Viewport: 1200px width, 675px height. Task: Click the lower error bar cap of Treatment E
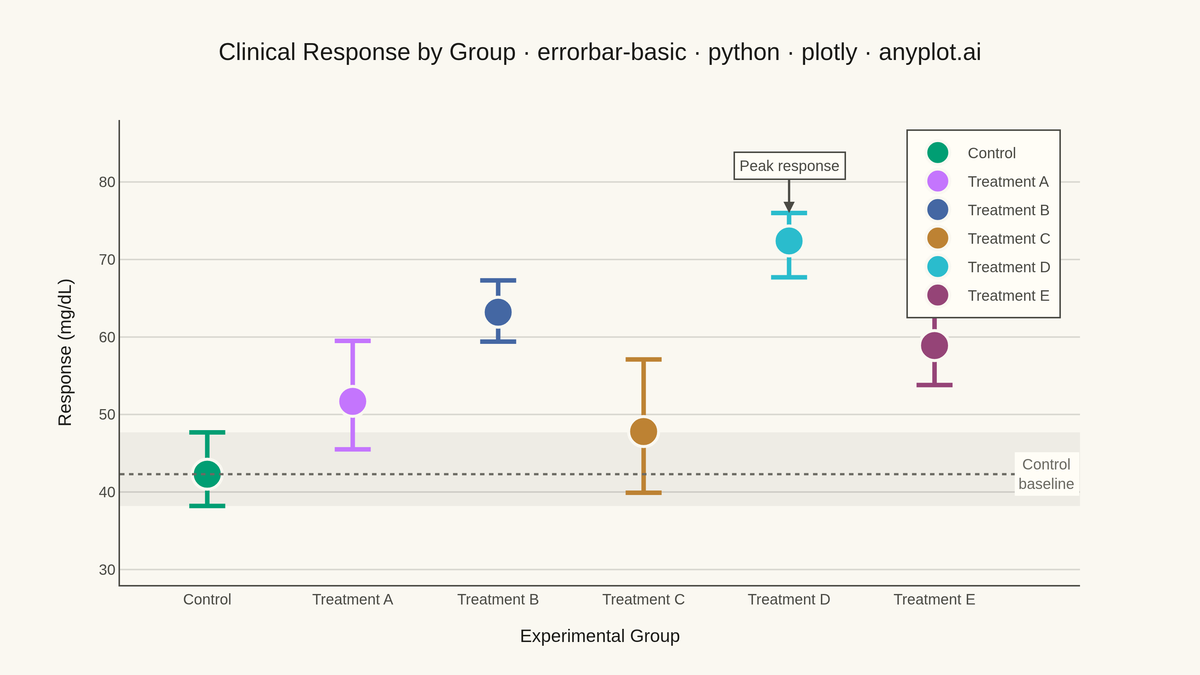click(x=934, y=385)
